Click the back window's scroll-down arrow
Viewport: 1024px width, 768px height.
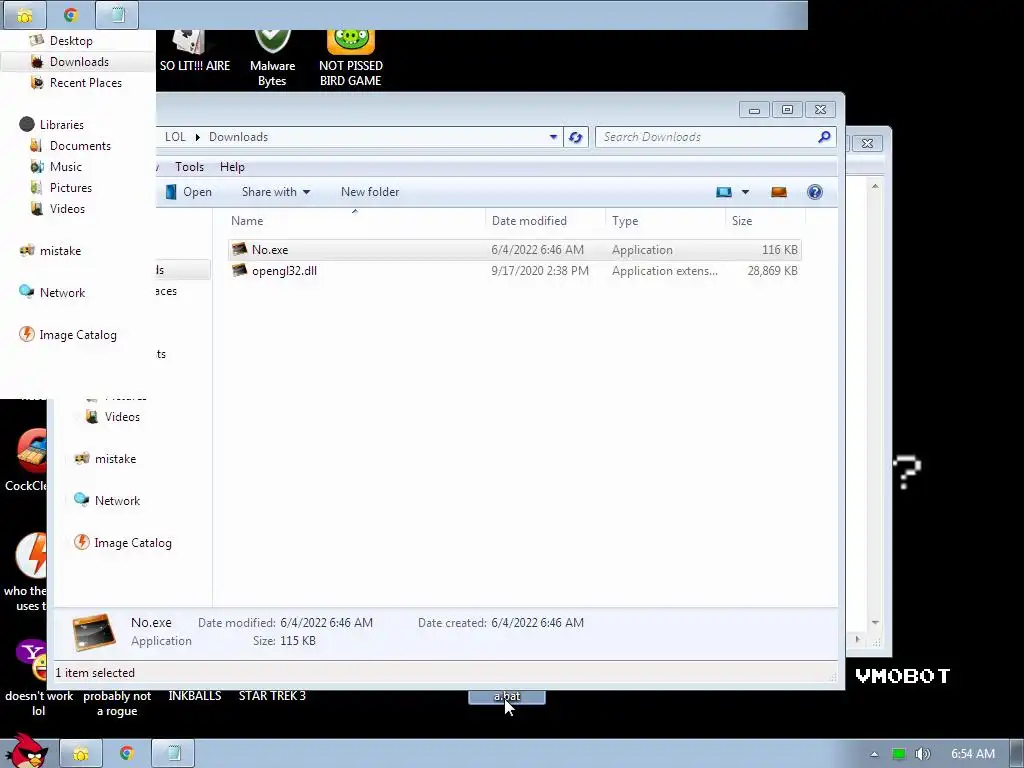pyautogui.click(x=875, y=622)
